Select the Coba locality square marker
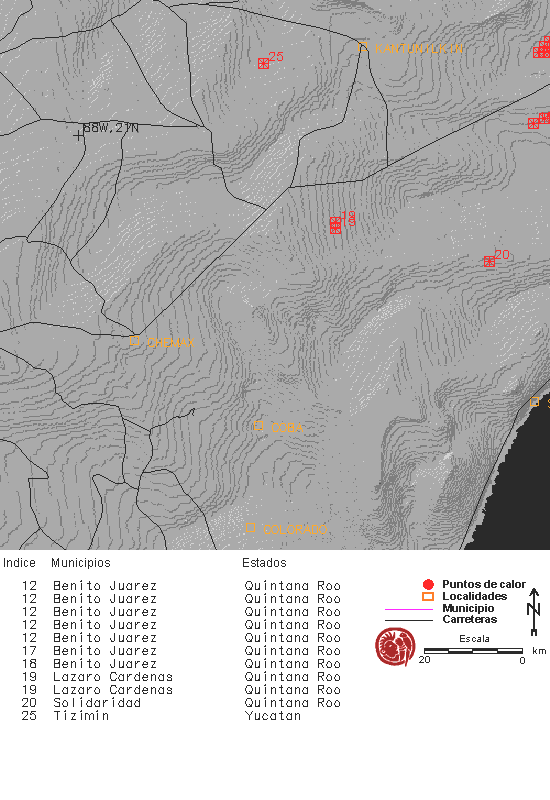 [259, 426]
